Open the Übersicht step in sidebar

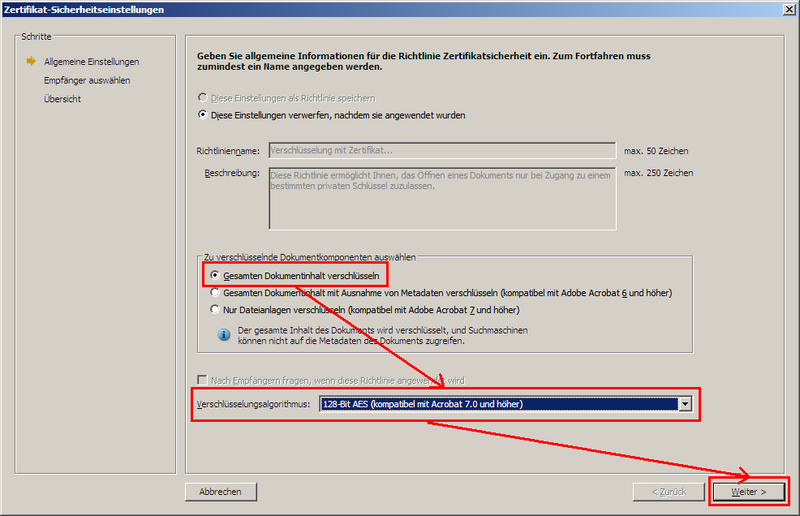tap(62, 99)
